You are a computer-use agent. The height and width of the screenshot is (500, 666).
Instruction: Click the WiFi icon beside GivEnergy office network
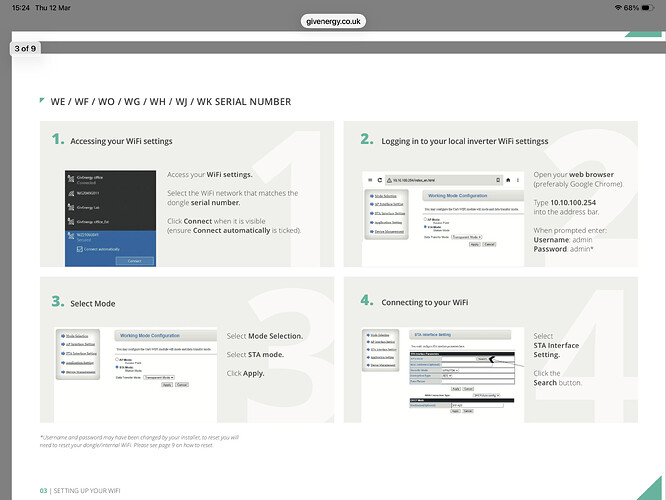coord(71,177)
